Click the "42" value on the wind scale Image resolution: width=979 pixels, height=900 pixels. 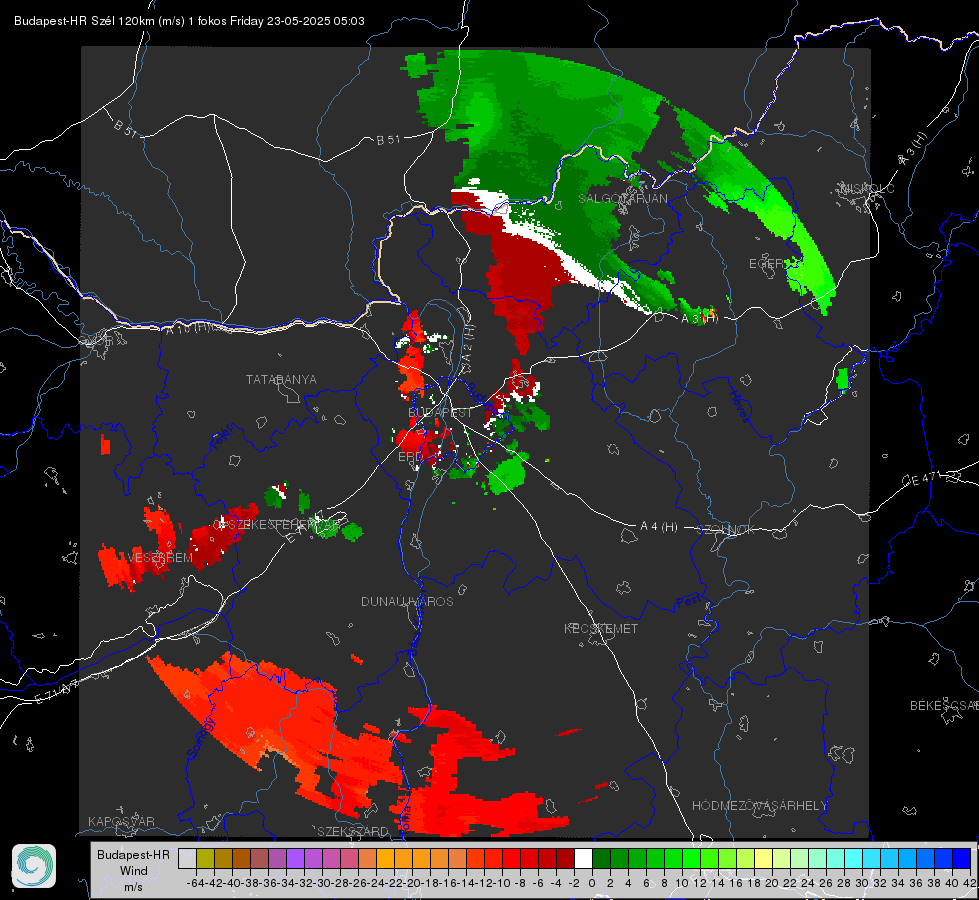[x=970, y=883]
